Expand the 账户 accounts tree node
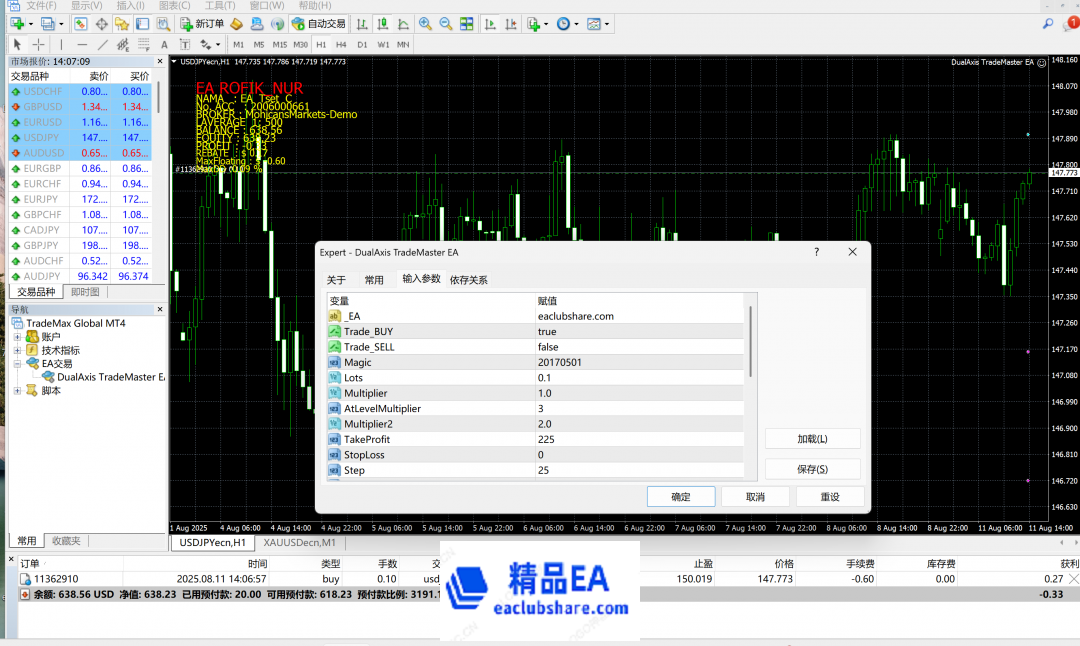 pyautogui.click(x=17, y=337)
